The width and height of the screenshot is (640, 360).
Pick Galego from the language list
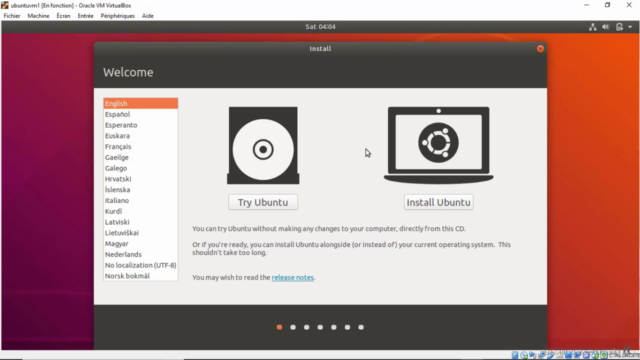pos(140,168)
